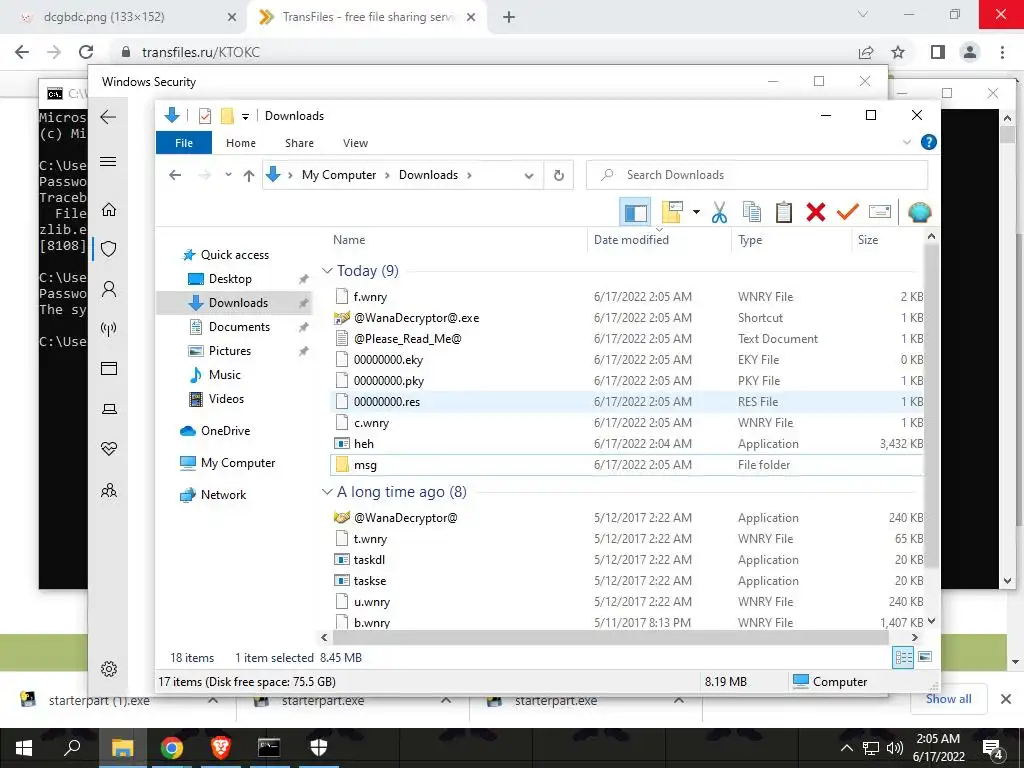Open Classic Shell settings shell icon
The width and height of the screenshot is (1024, 768).
920,212
